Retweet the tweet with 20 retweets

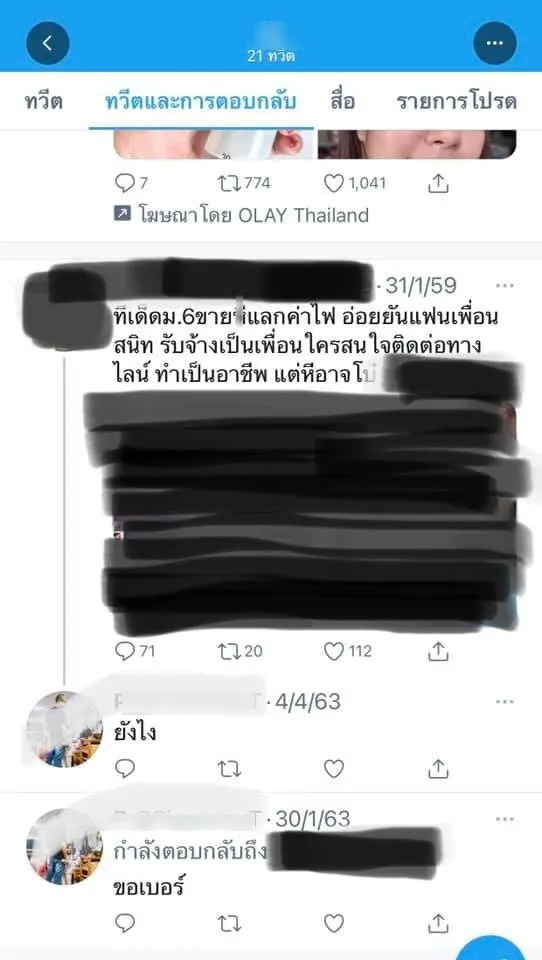click(228, 651)
